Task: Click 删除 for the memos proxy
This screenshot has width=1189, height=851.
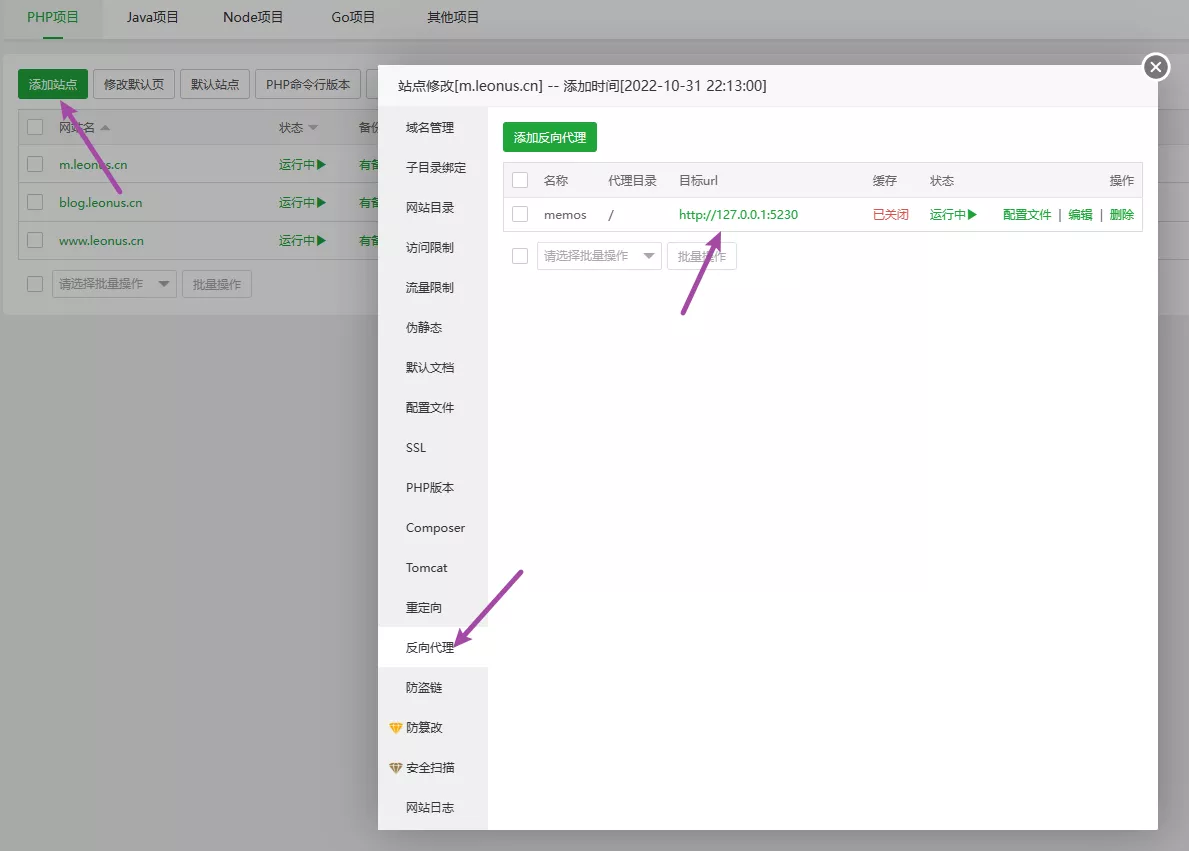Action: [1122, 215]
